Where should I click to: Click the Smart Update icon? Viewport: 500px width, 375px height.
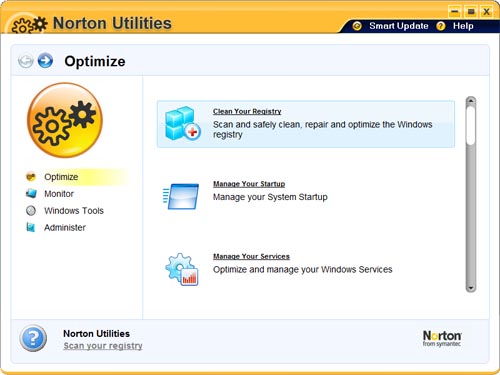(x=357, y=26)
